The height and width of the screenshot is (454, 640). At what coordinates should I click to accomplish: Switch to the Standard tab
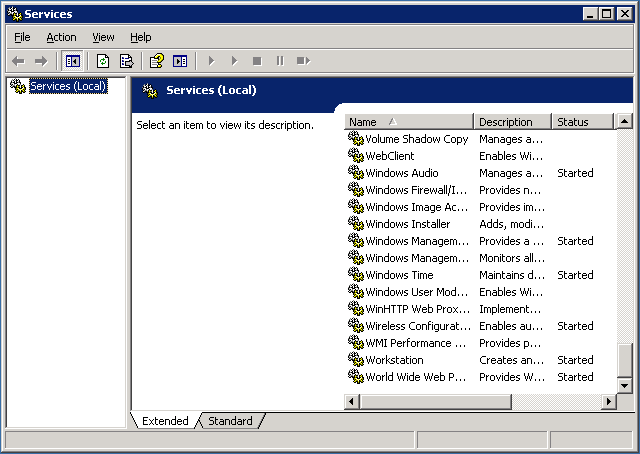coord(230,421)
